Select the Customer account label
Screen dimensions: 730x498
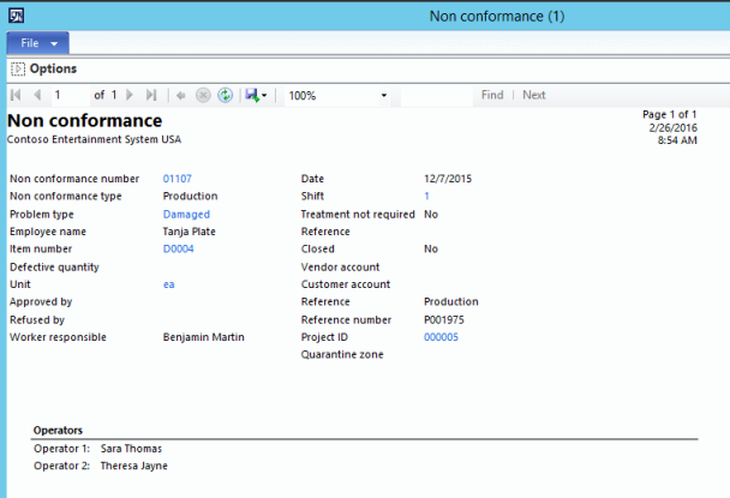[345, 284]
